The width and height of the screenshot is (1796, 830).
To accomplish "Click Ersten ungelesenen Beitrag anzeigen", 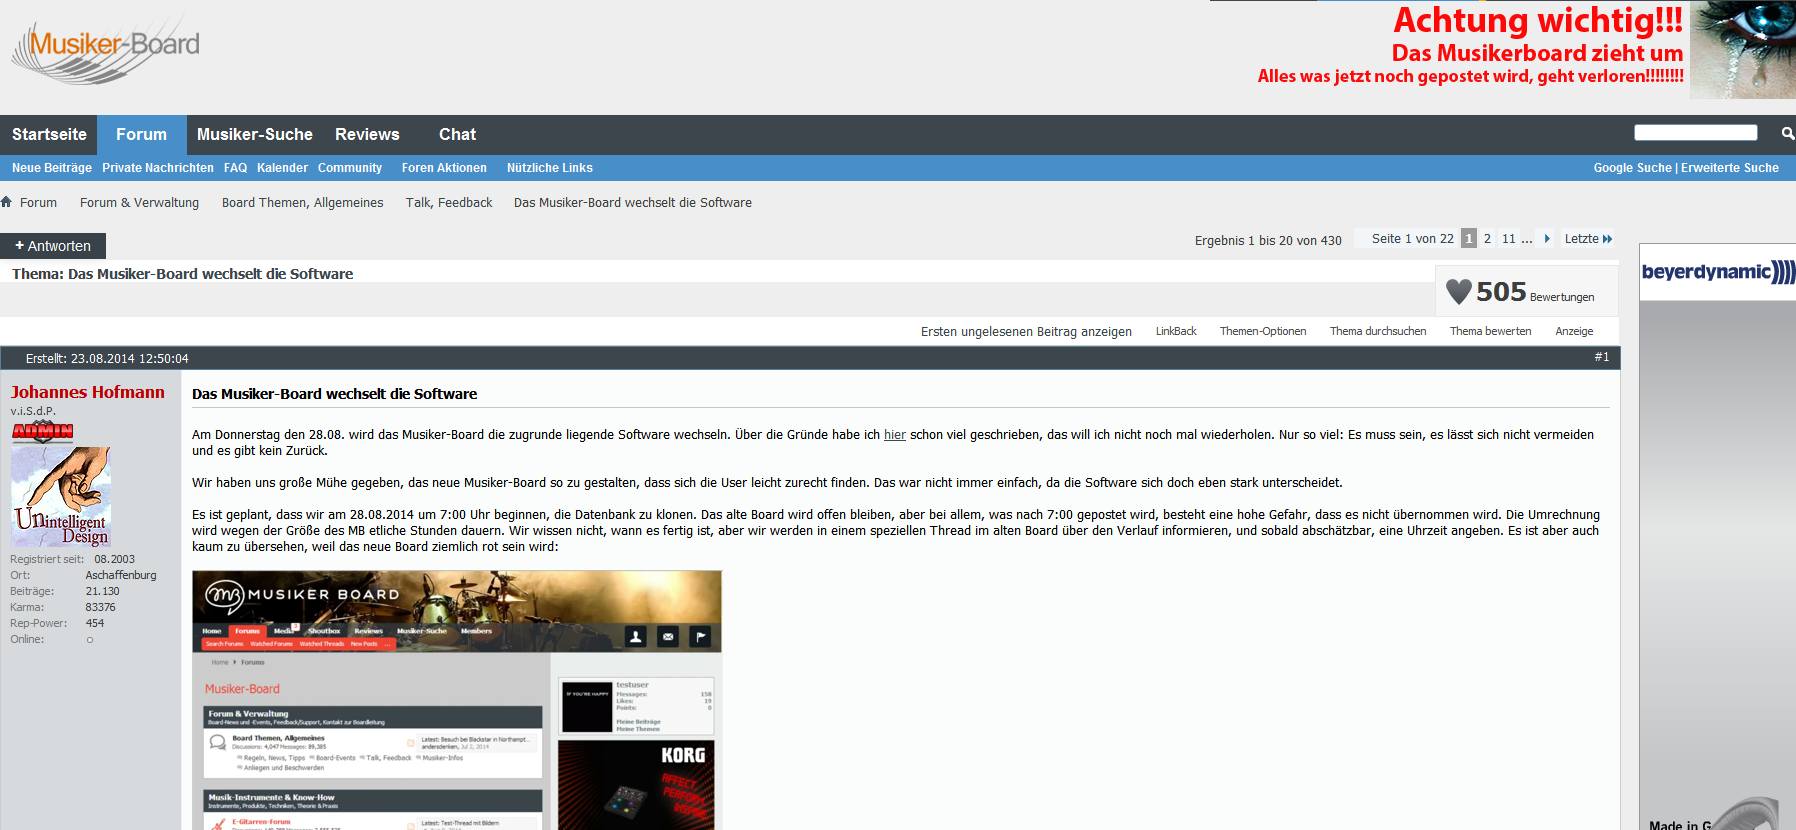I will (1026, 331).
